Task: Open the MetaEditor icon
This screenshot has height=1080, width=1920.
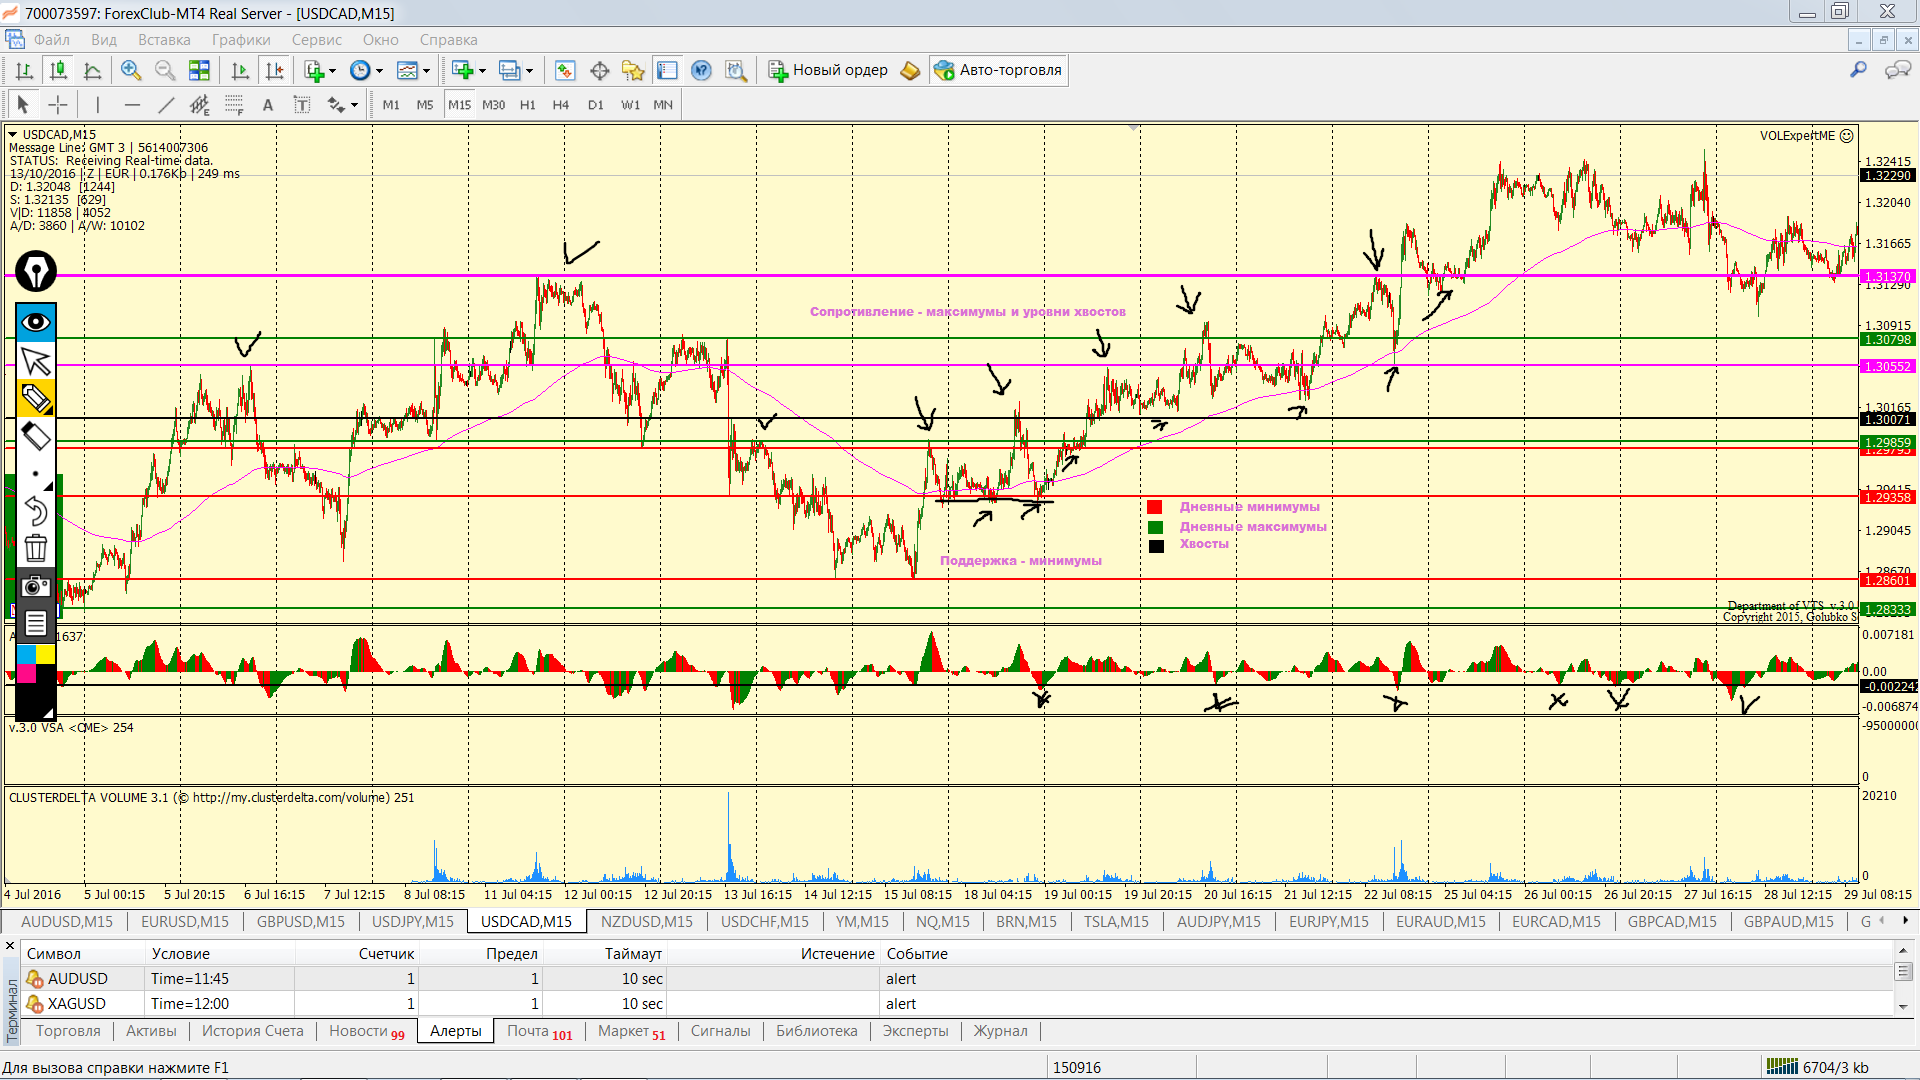Action: (x=910, y=70)
